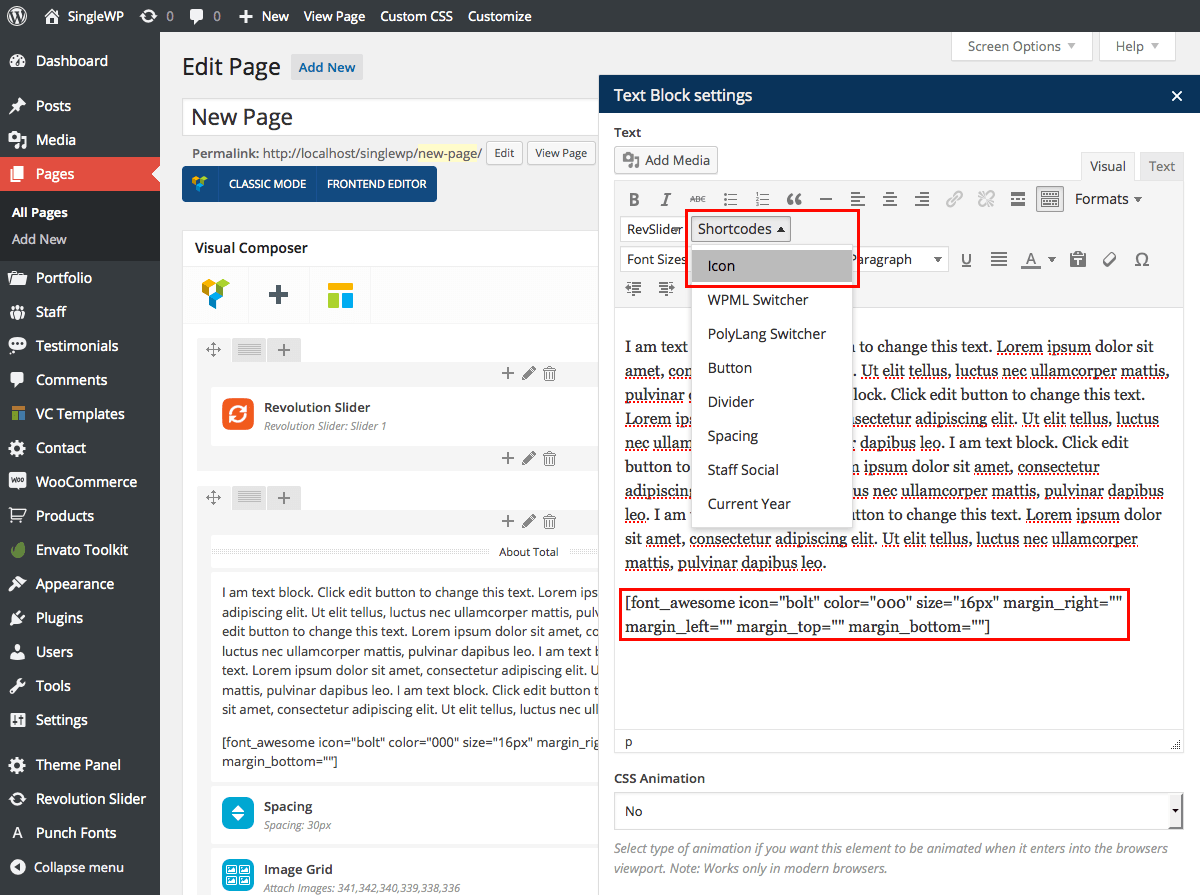Screen dimensions: 1200x895
Task: Align text right
Action: point(922,199)
